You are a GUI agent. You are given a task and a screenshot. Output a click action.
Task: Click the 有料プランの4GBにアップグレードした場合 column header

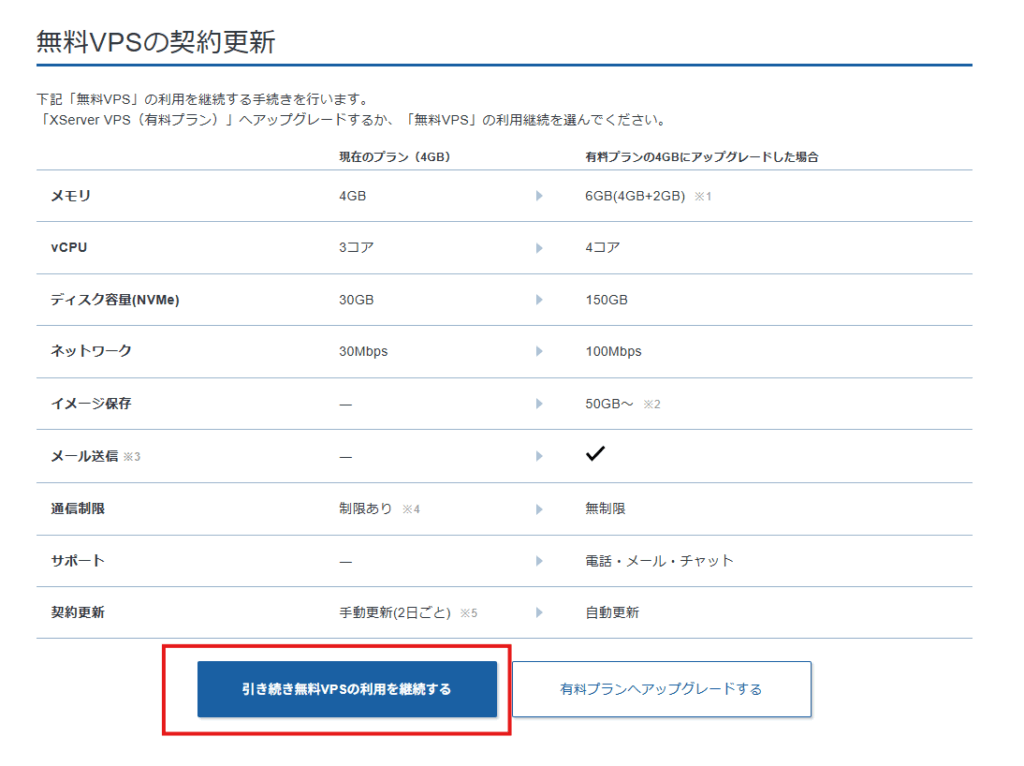point(703,157)
